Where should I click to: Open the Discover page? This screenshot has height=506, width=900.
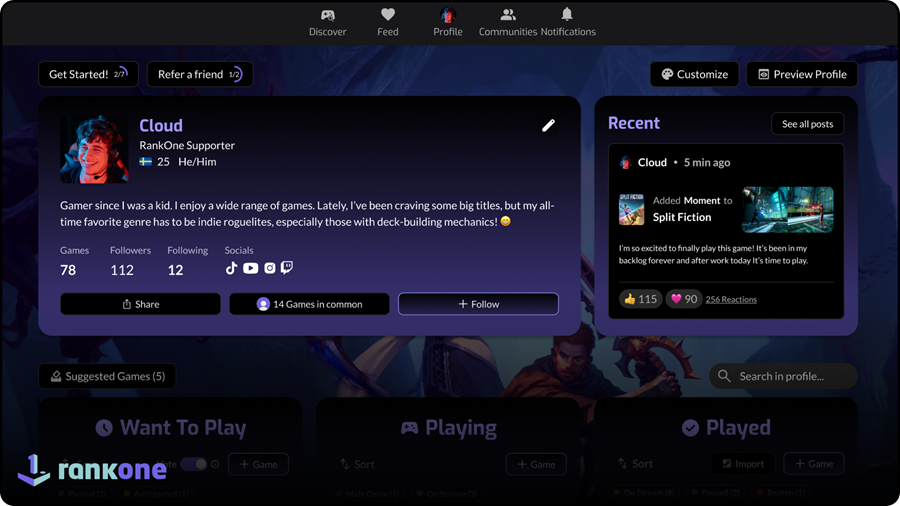[327, 22]
